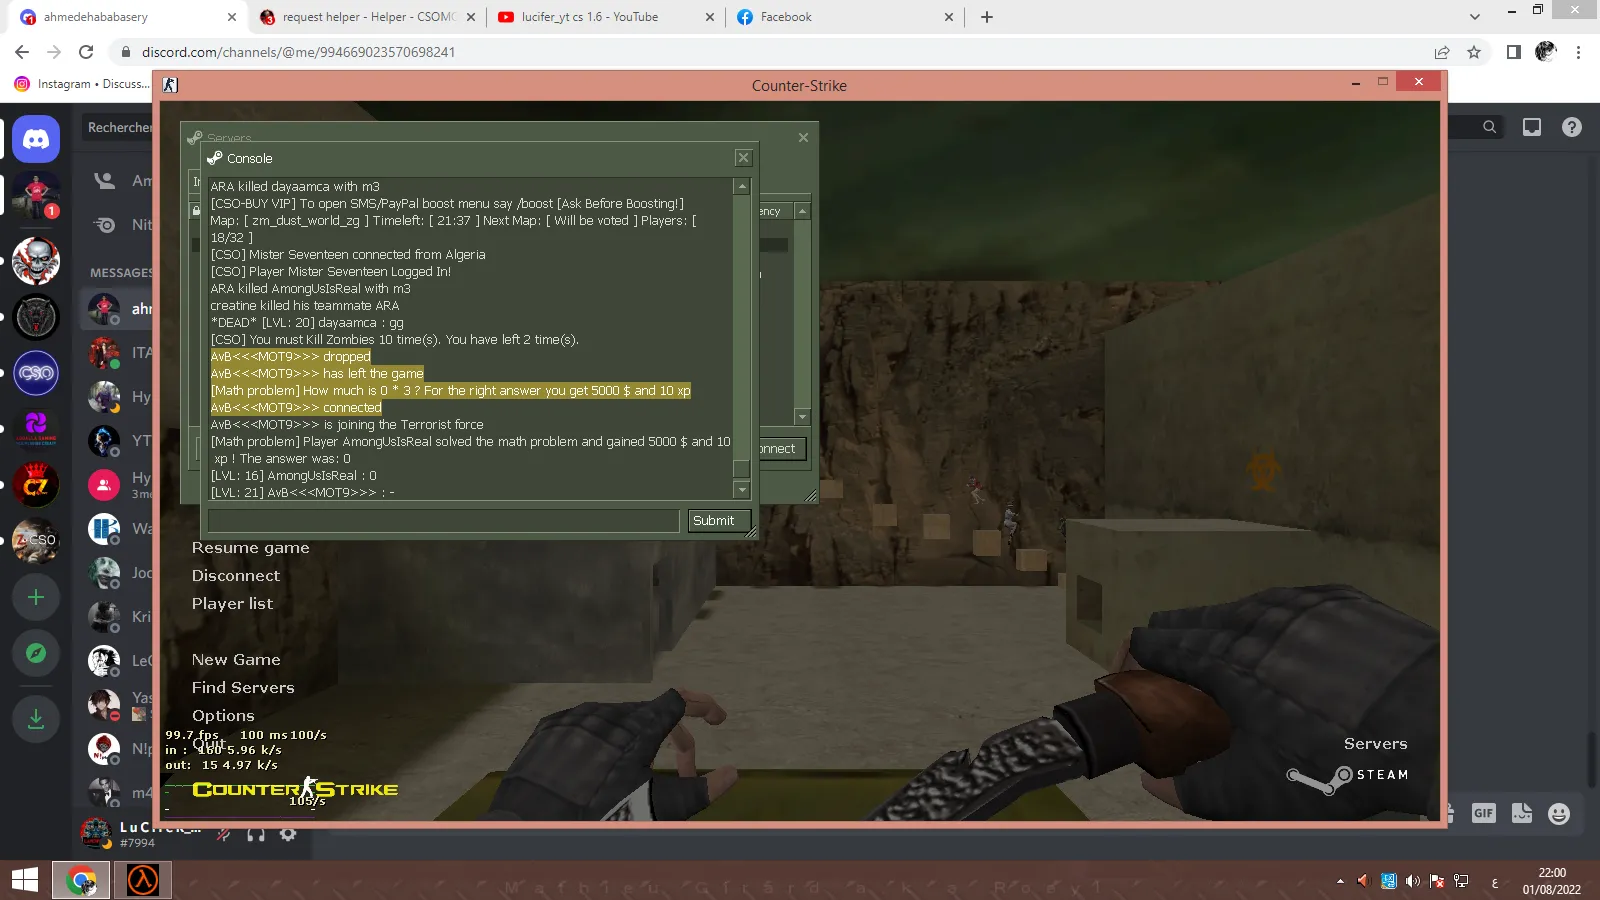
Task: Click the Chrome address bar
Action: (770, 52)
